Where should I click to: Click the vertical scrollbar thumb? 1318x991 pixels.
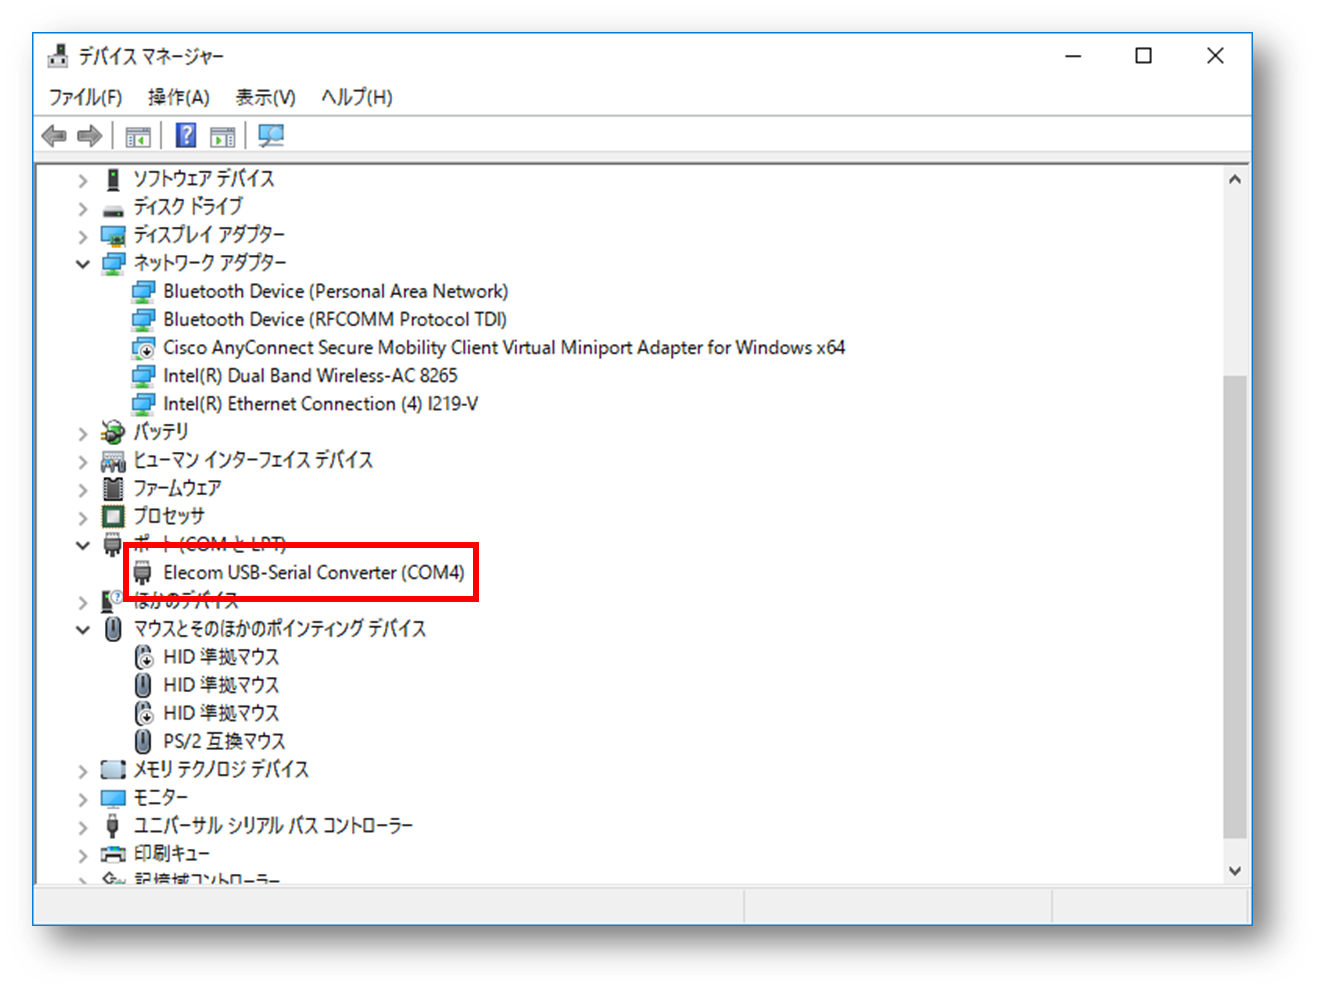[x=1235, y=607]
